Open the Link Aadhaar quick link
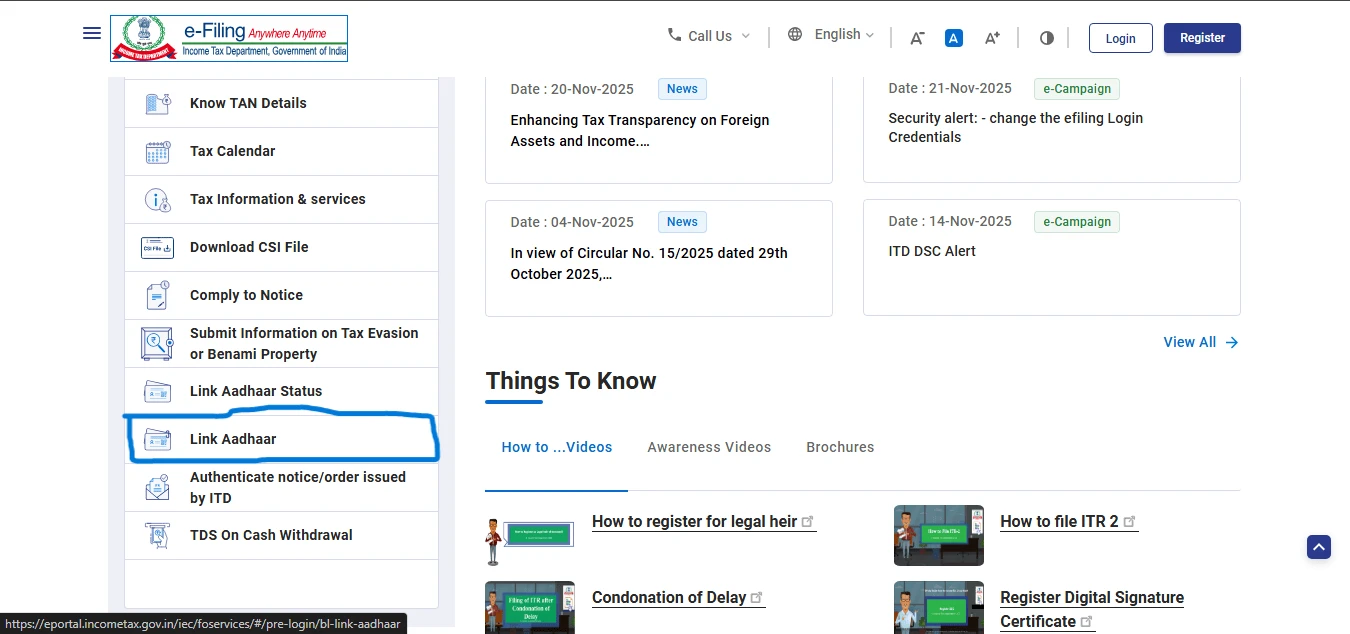 [x=233, y=439]
